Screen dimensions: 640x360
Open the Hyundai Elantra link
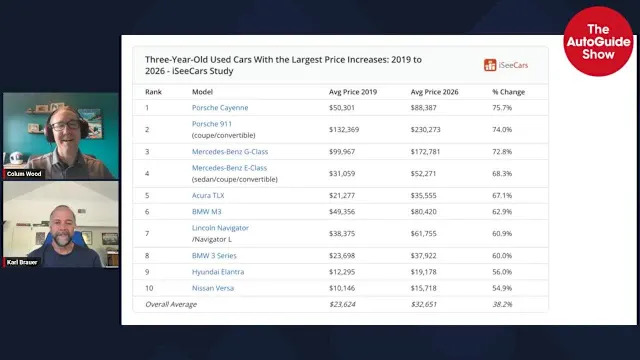coord(218,272)
